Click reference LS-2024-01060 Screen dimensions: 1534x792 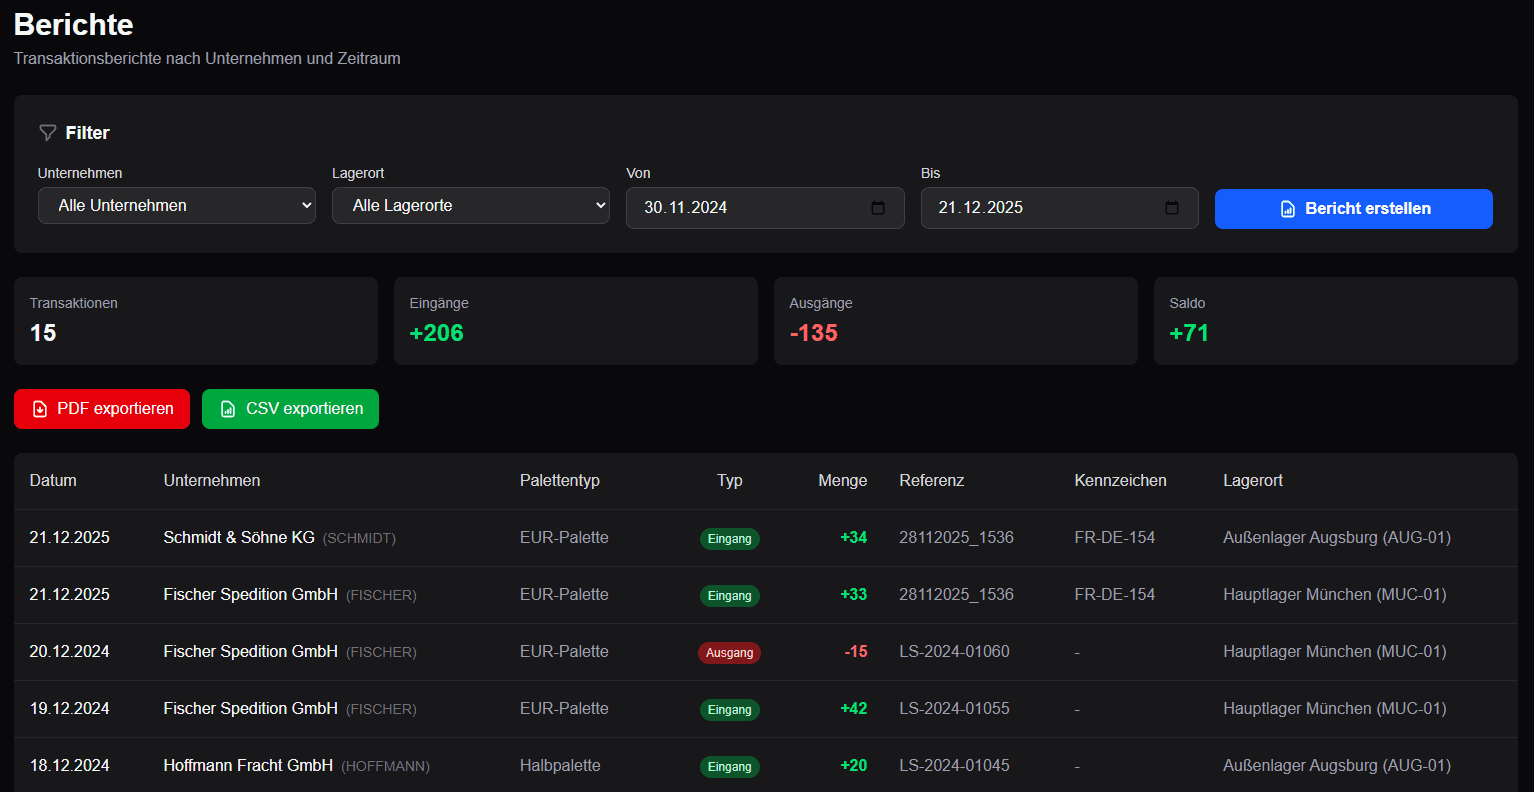coord(954,652)
